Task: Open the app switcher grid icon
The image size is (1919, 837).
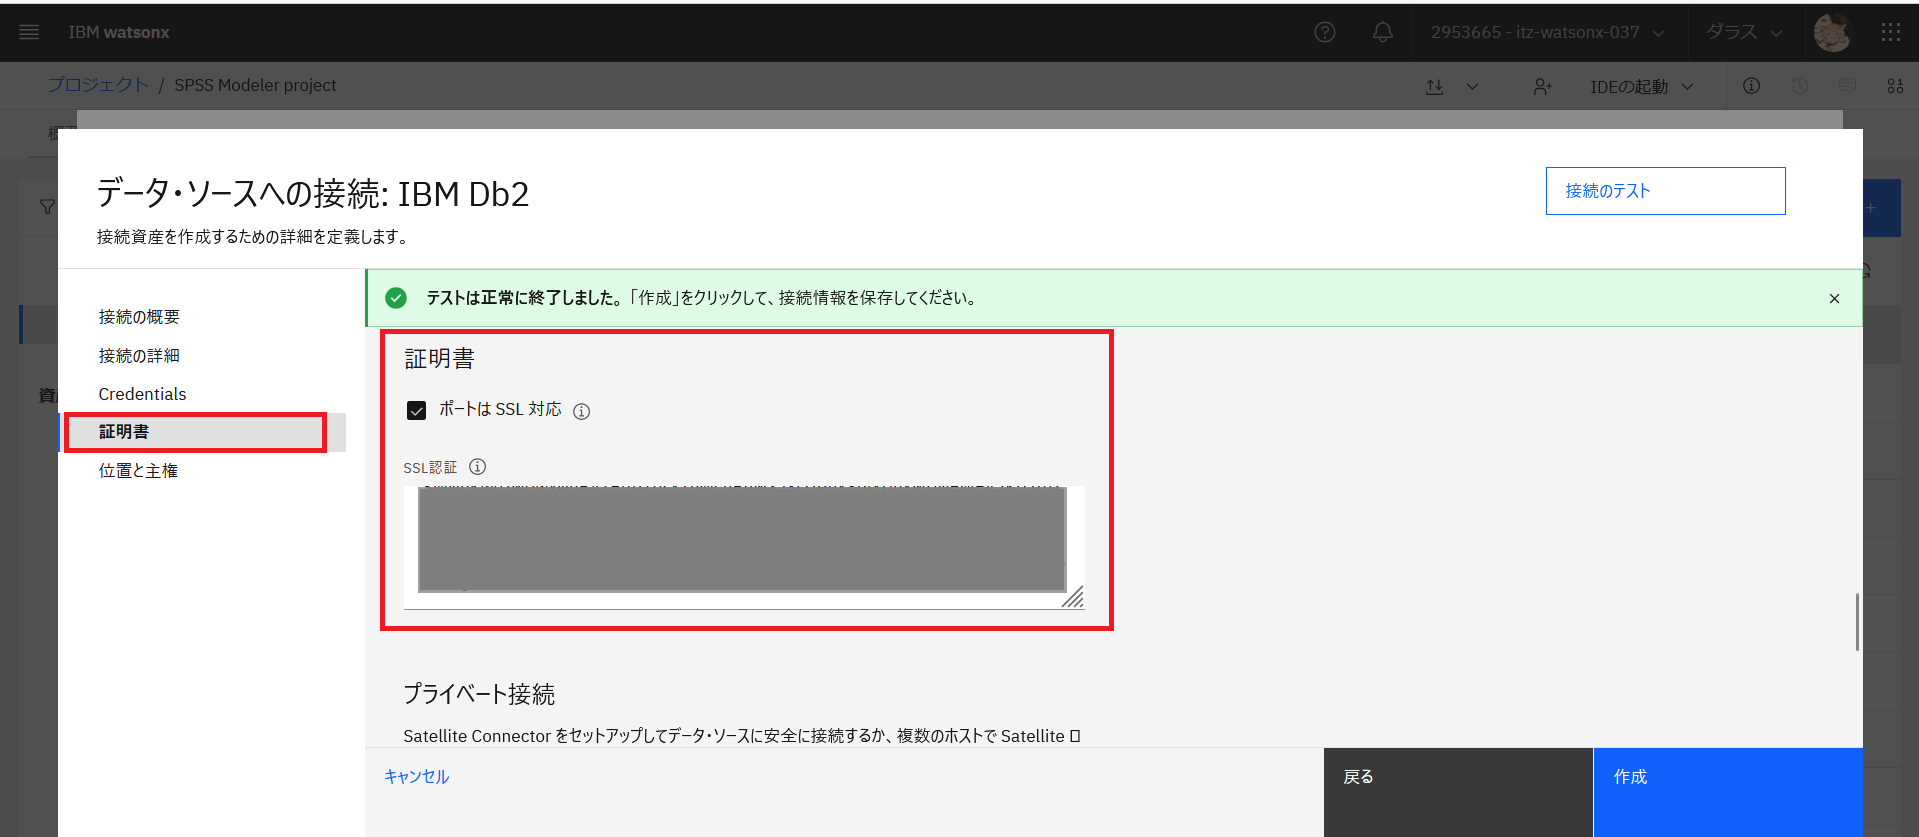Action: pos(1890,32)
